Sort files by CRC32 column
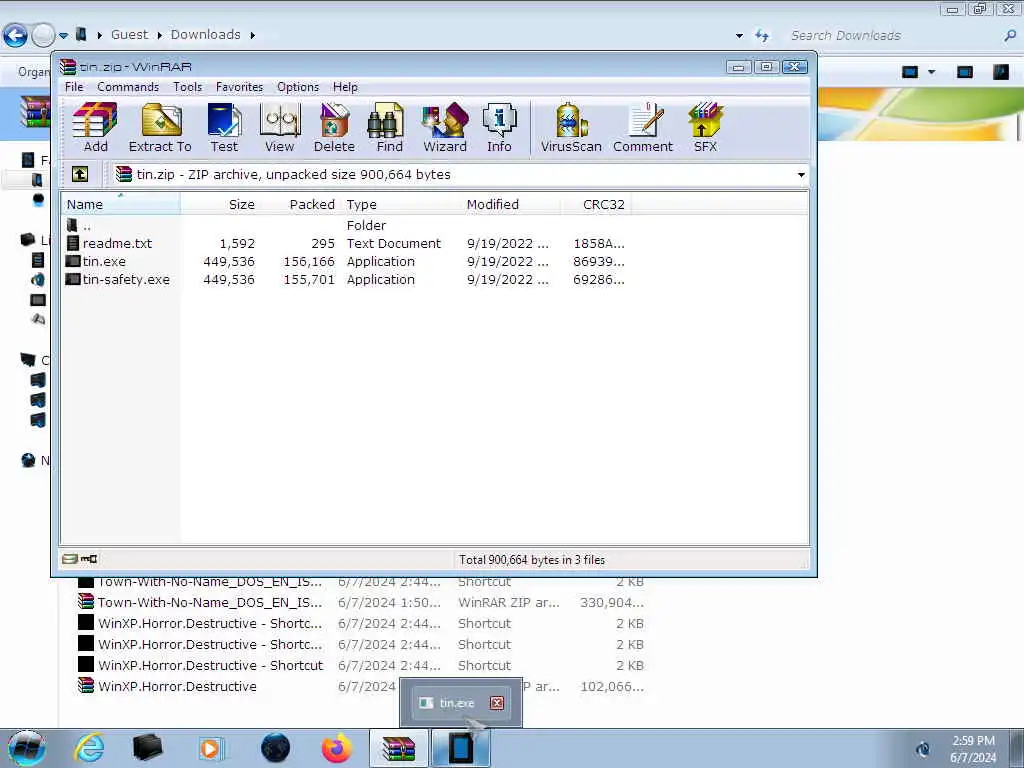The image size is (1024, 768). coord(596,204)
